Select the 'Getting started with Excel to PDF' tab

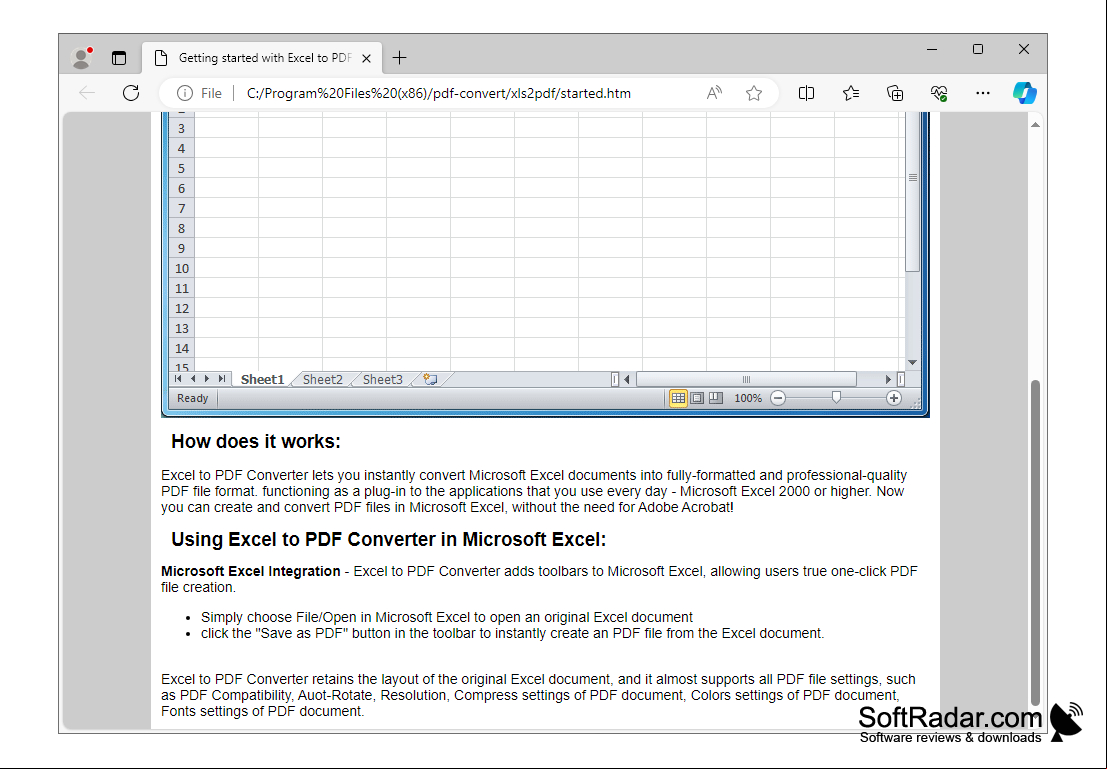pos(262,58)
